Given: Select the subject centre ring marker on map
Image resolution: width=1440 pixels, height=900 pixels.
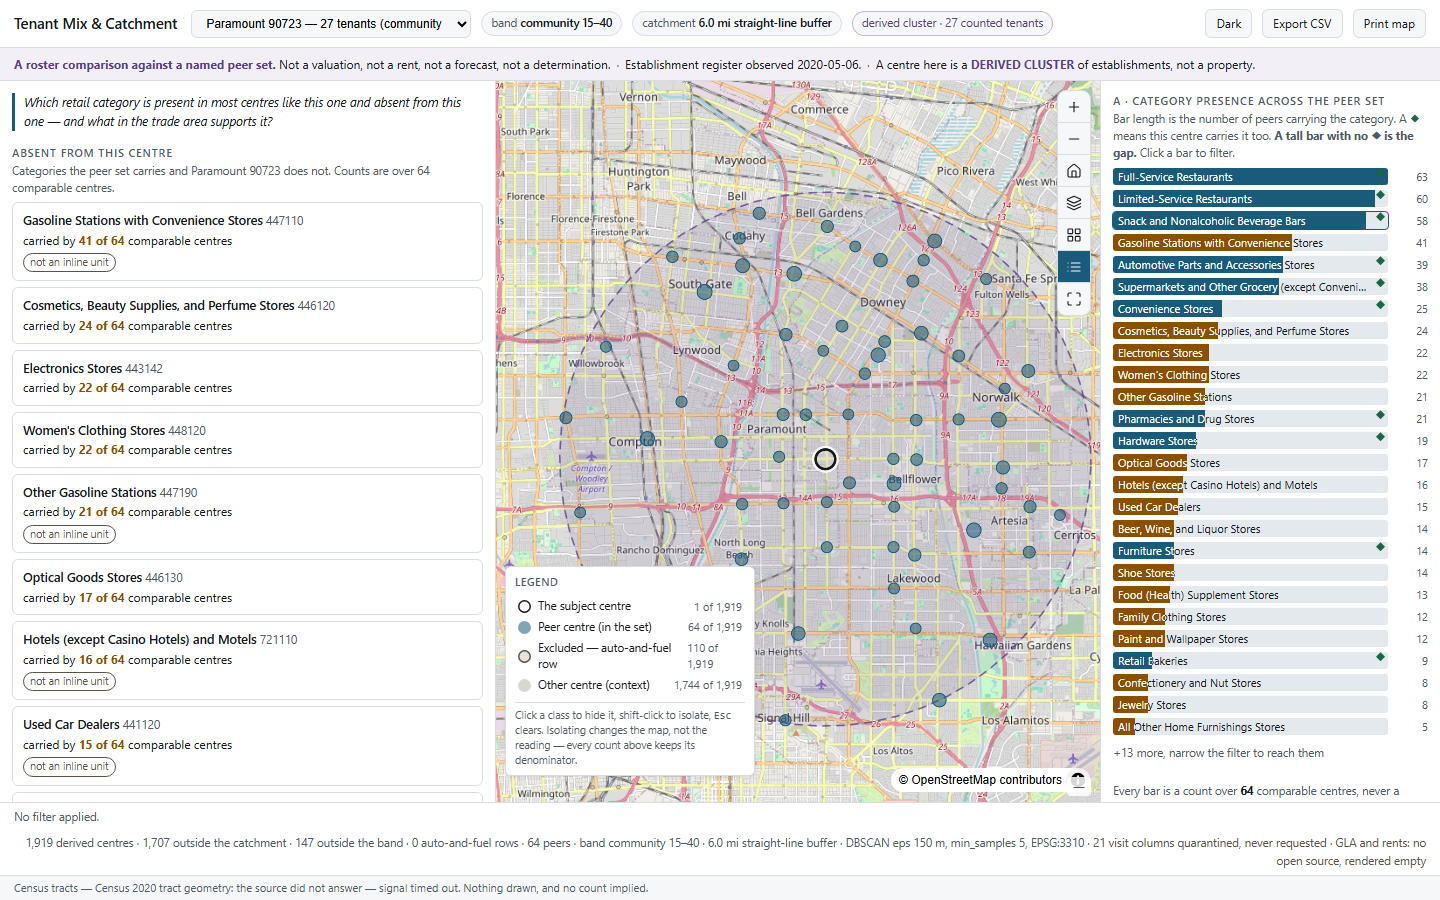Looking at the screenshot, I should click(x=825, y=459).
